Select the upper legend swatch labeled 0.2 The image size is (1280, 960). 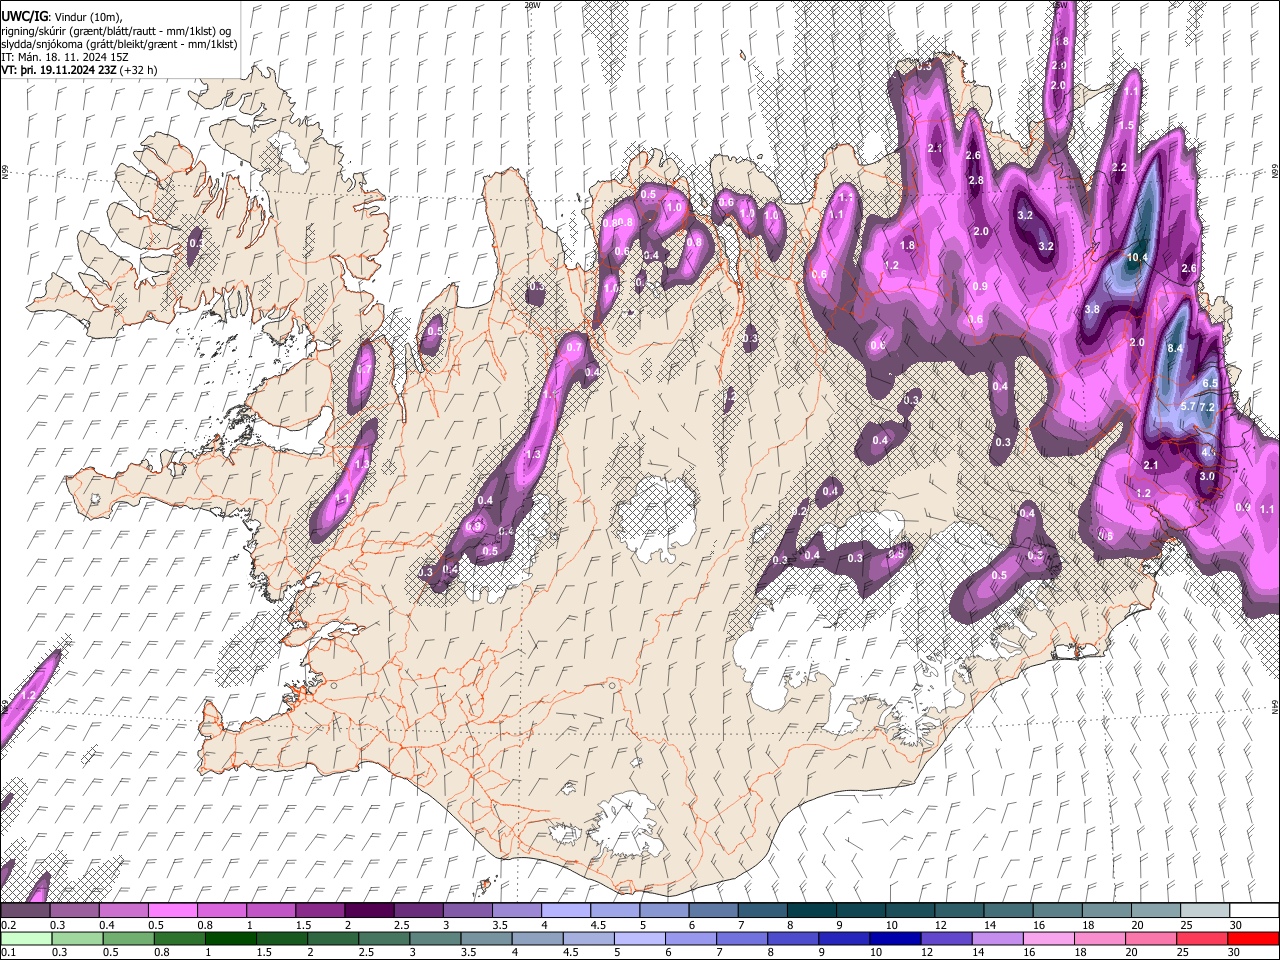click(x=25, y=910)
